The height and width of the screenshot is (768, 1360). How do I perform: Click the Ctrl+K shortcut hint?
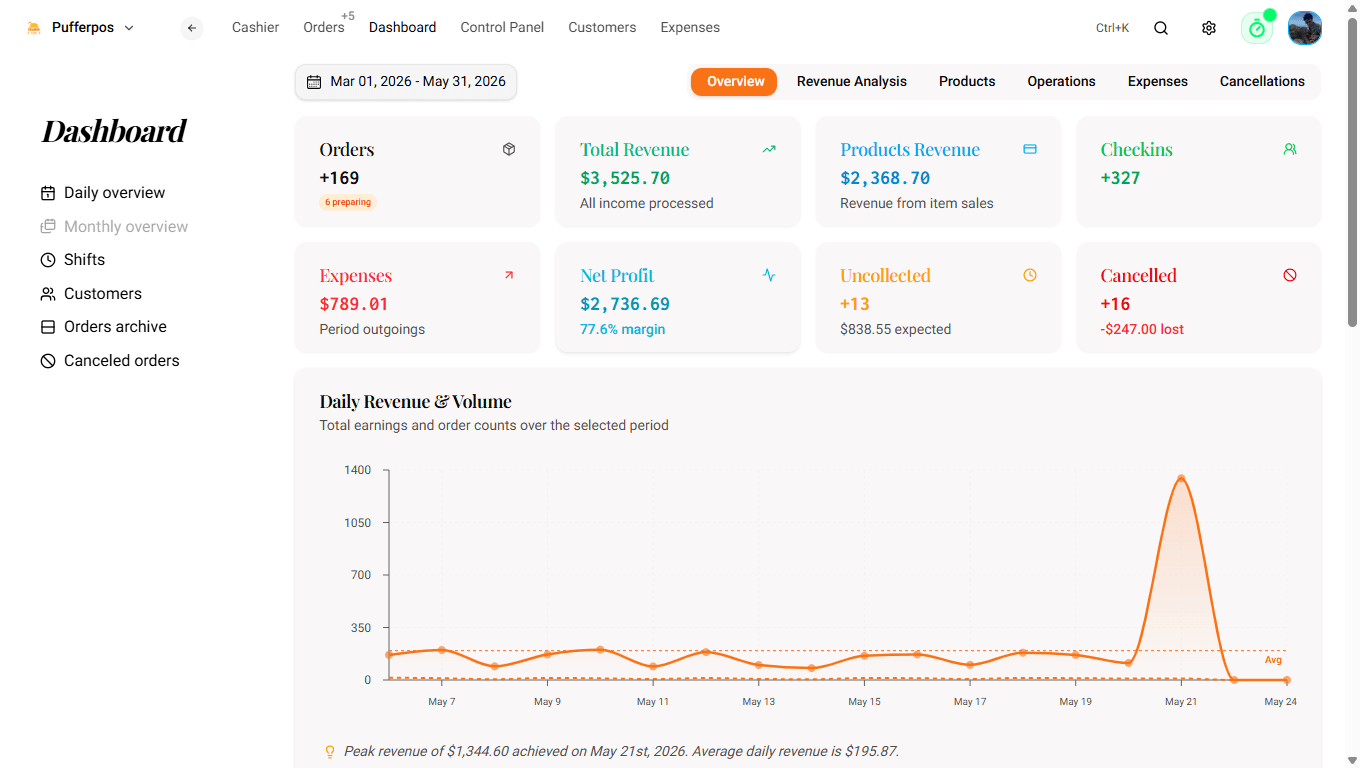point(1112,28)
